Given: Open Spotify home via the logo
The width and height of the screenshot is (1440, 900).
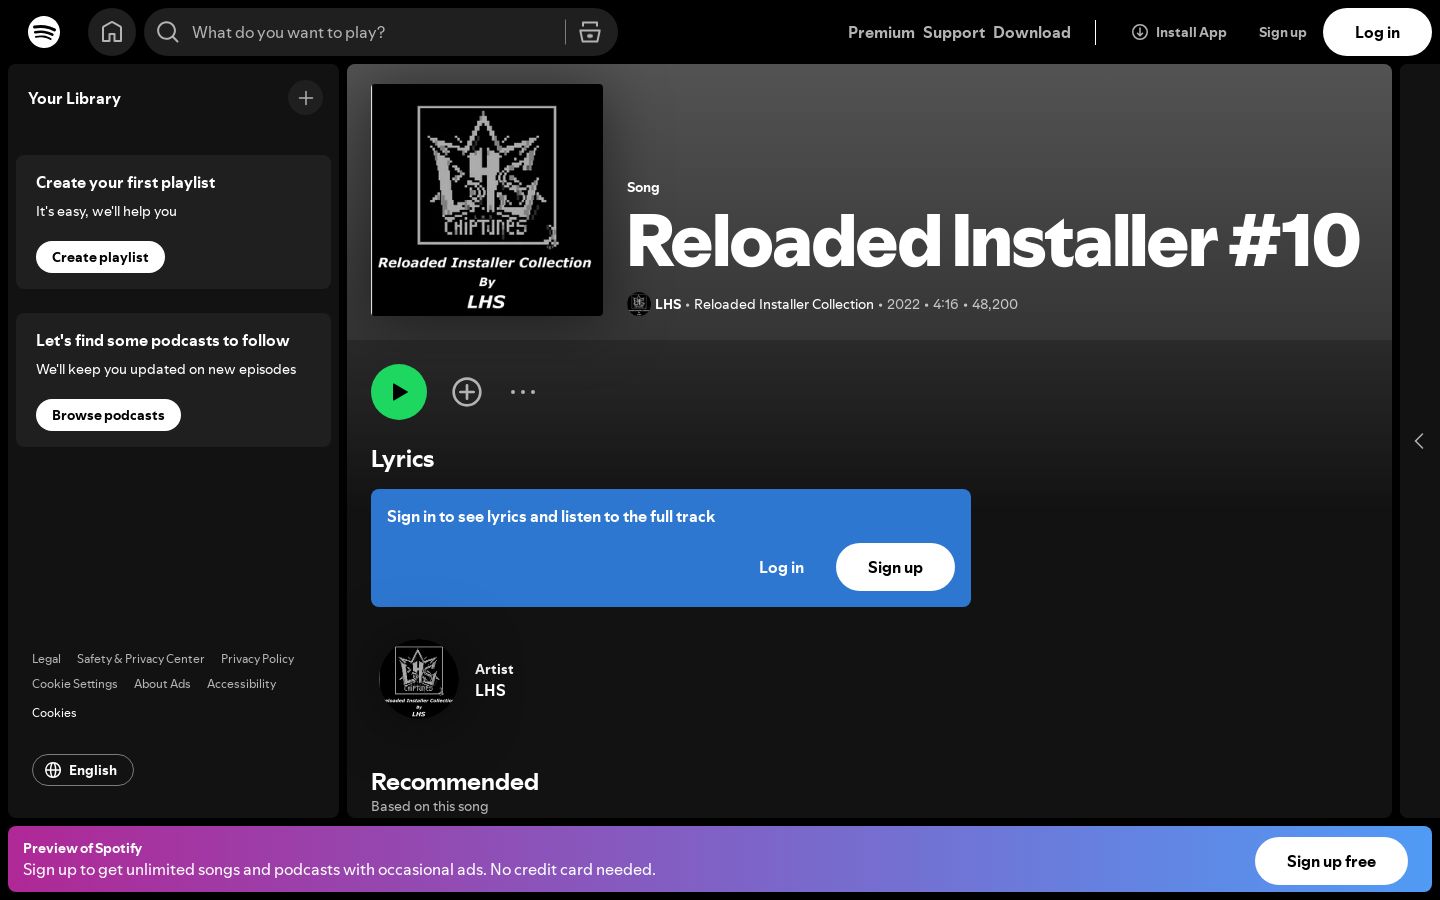Looking at the screenshot, I should point(44,32).
